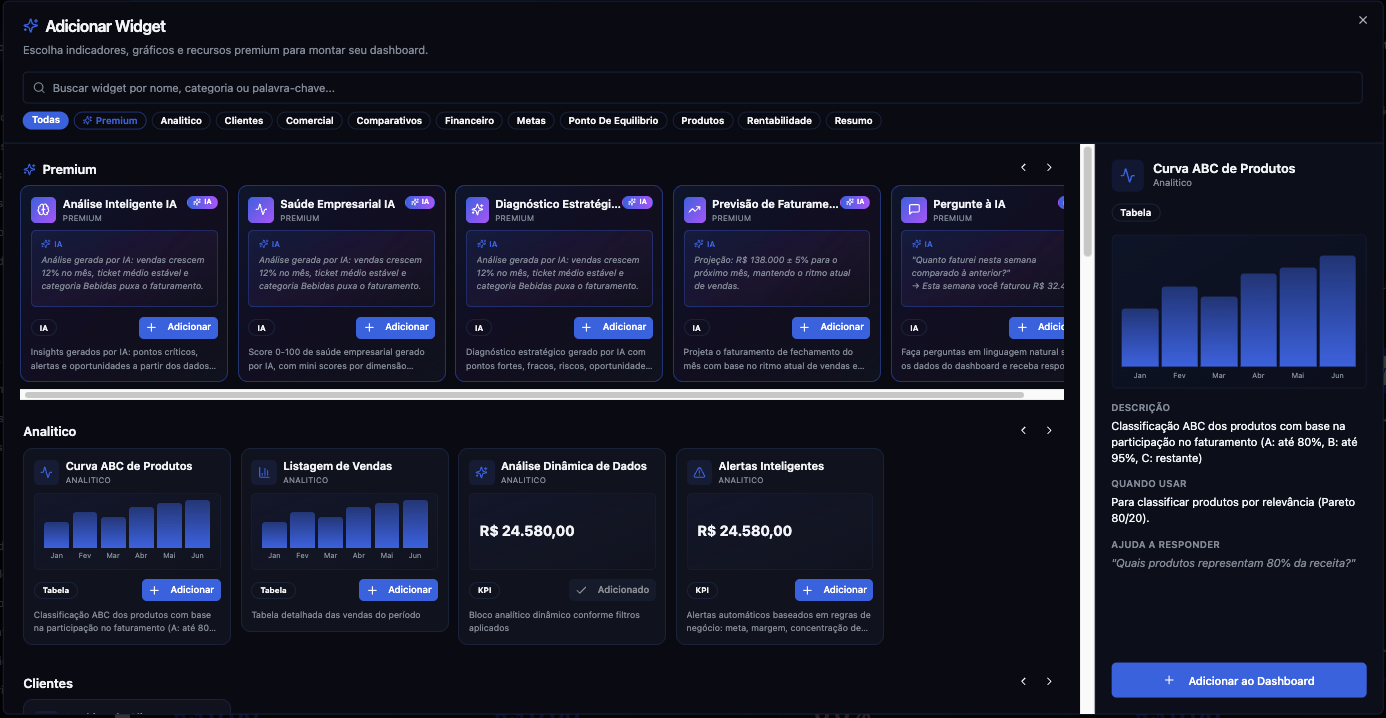Click the Curva ABC de Produtos chart thumbnail
The height and width of the screenshot is (718, 1386).
pyautogui.click(x=127, y=531)
